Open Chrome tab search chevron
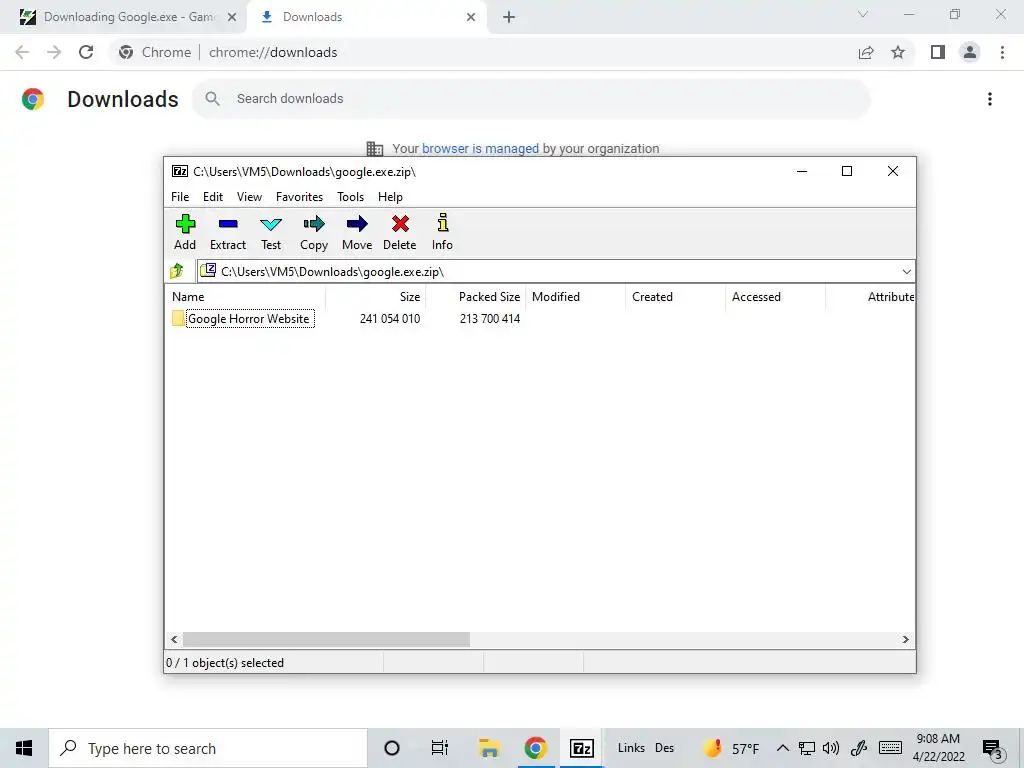This screenshot has height=768, width=1024. pyautogui.click(x=863, y=14)
